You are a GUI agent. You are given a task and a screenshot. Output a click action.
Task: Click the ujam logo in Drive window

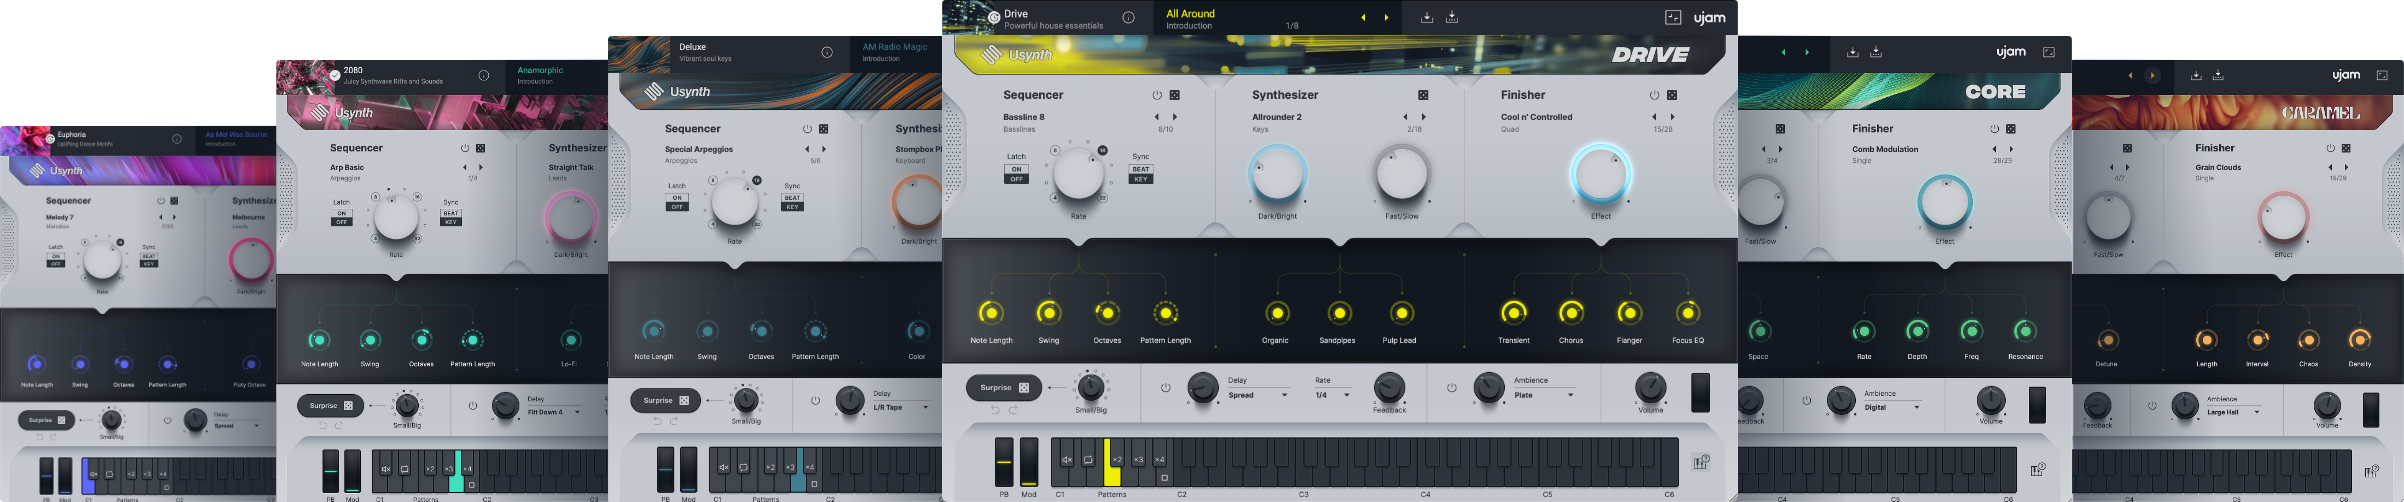(1709, 18)
